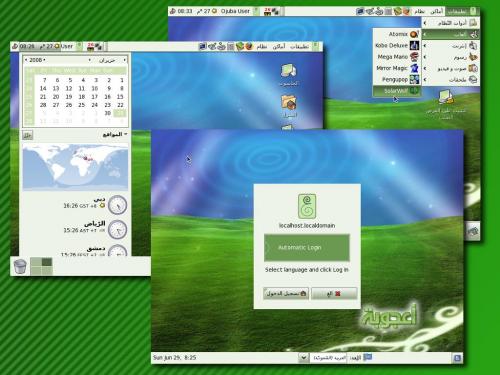The width and height of the screenshot is (500, 375).
Task: Go to previous year arrow beside 2008
Action: pyautogui.click(x=26, y=60)
